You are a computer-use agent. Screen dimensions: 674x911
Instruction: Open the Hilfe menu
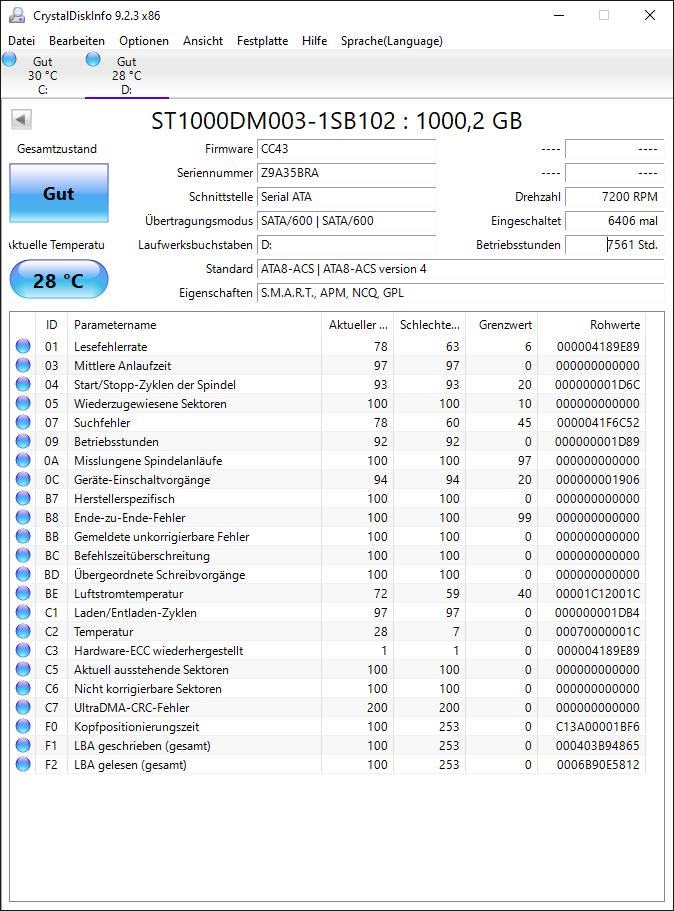(x=314, y=41)
